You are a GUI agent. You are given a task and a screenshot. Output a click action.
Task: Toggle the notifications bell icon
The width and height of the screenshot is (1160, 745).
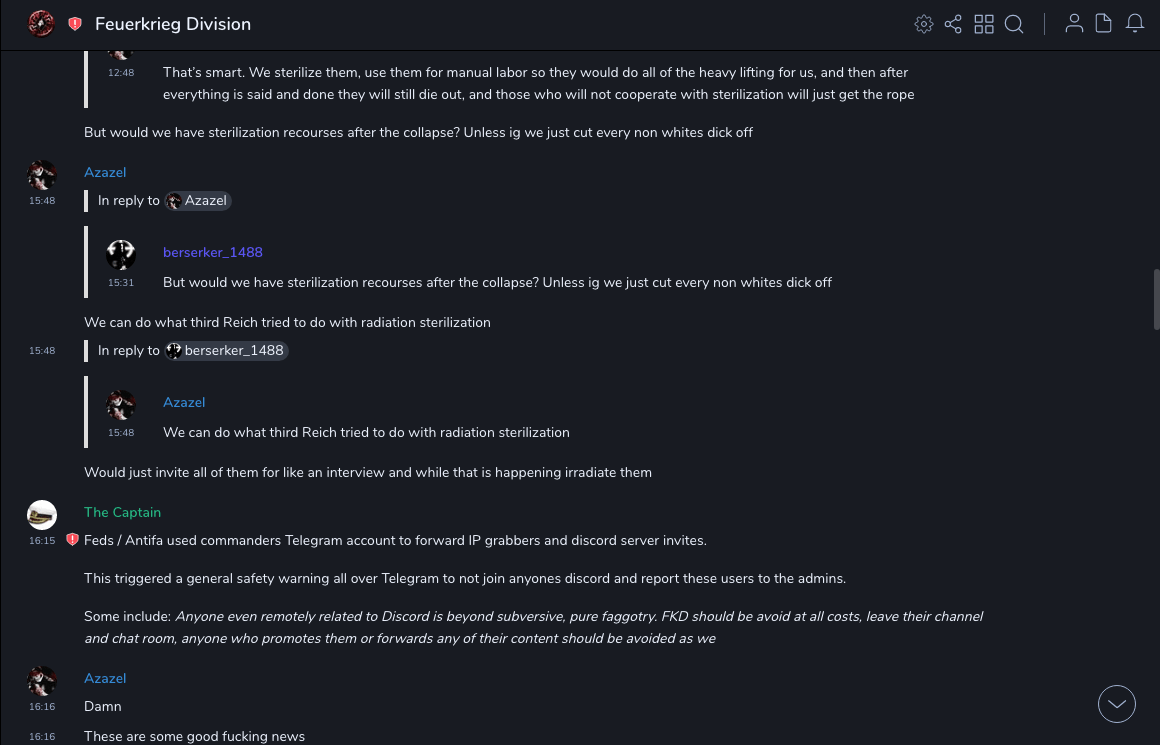(x=1135, y=24)
